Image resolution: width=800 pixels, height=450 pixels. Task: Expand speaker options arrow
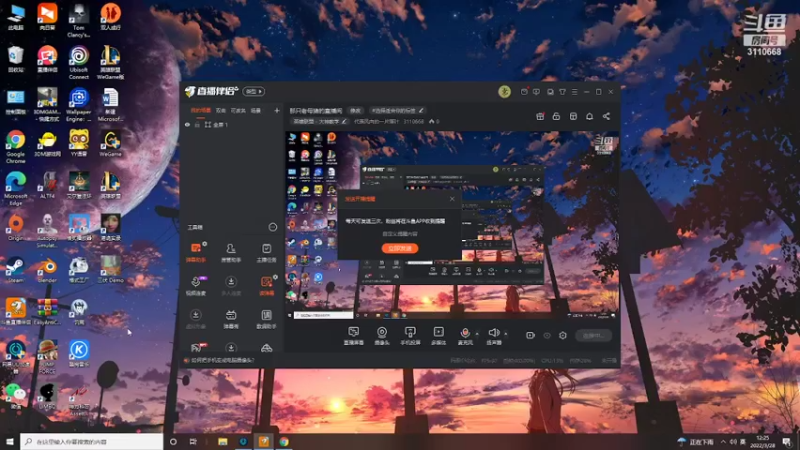click(x=506, y=334)
